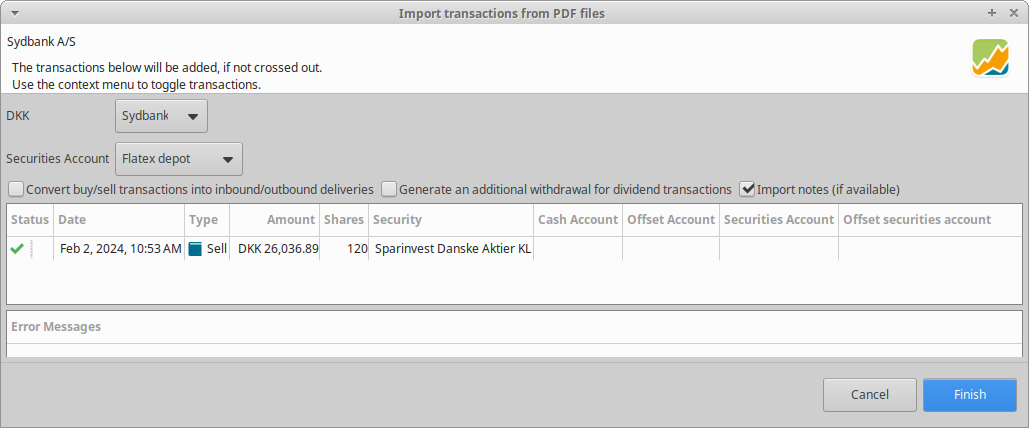Open the Sydbank cash account dropdown
The image size is (1029, 428).
(162, 116)
